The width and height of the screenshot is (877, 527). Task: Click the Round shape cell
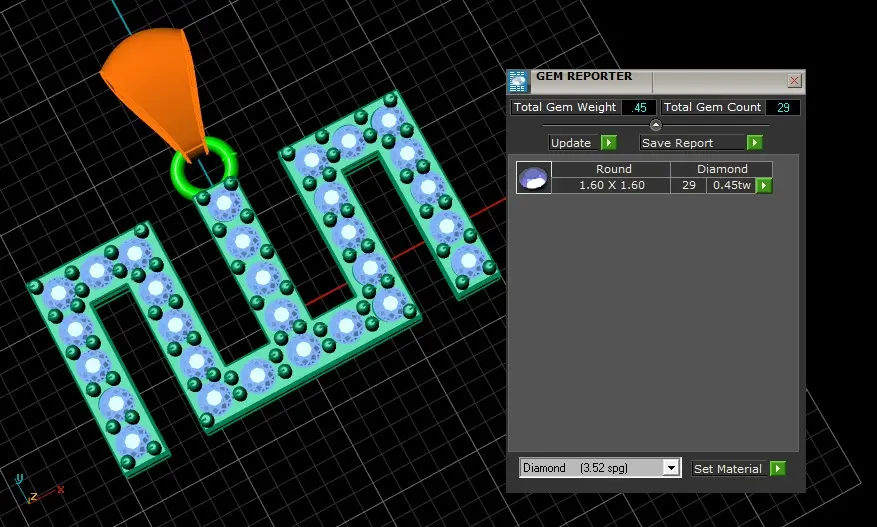(x=613, y=169)
